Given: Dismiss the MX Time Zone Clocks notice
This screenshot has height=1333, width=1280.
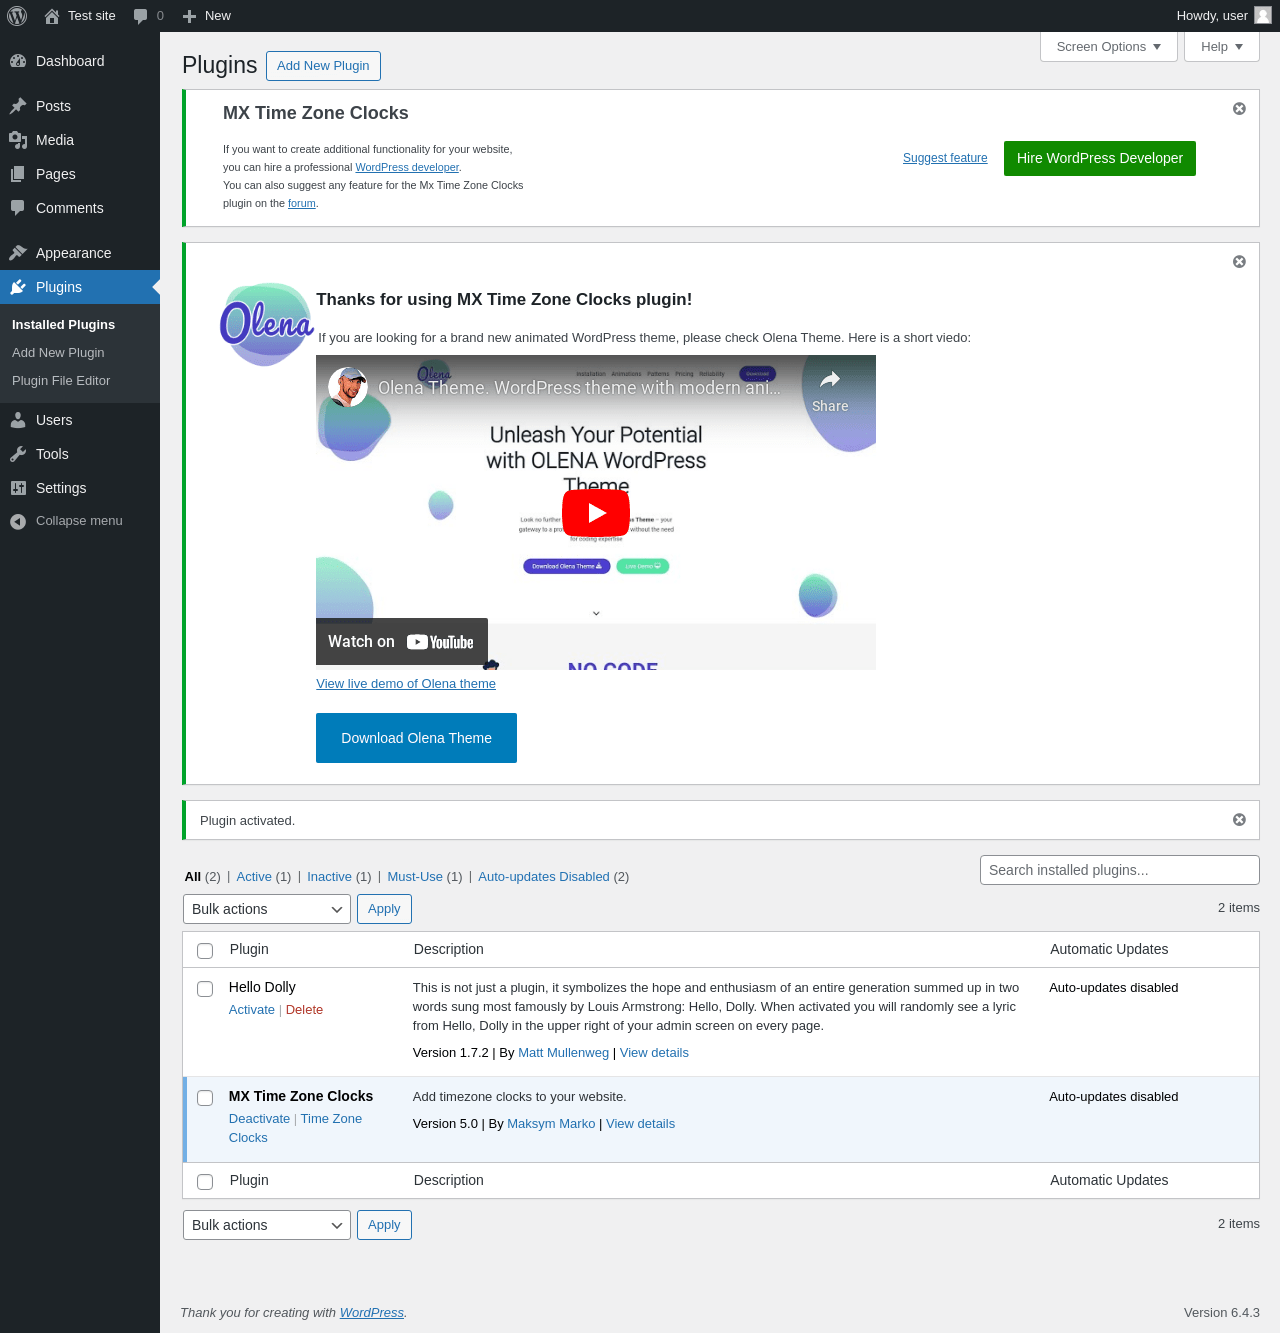Looking at the screenshot, I should 1239,109.
